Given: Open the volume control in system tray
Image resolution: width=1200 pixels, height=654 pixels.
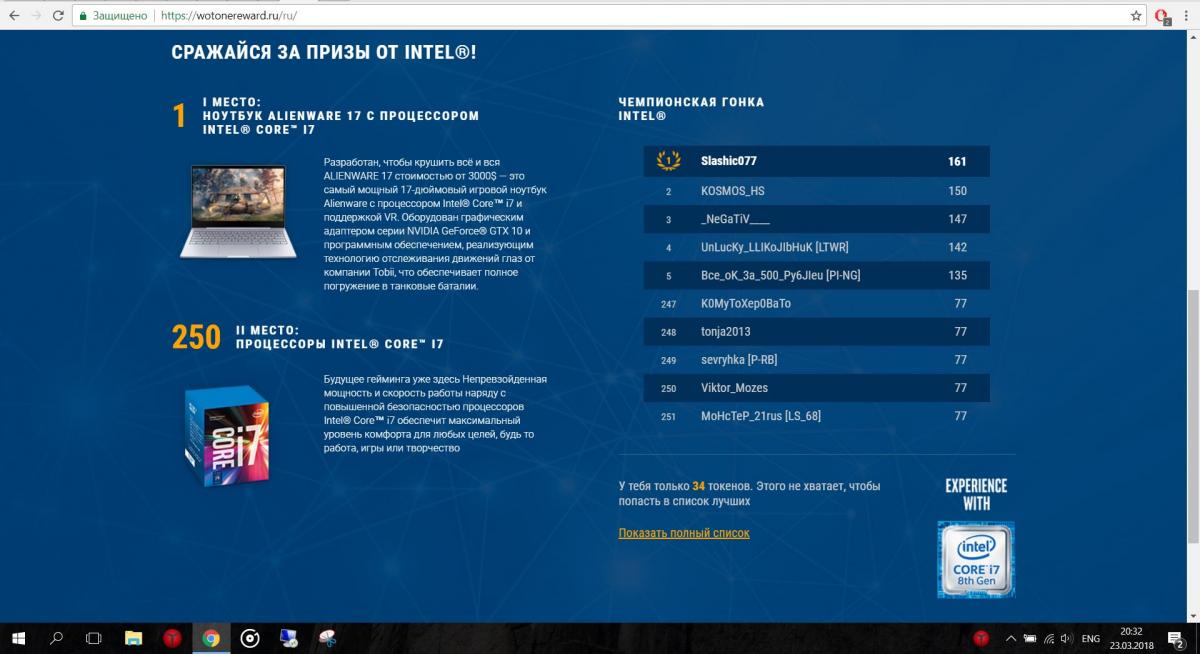Looking at the screenshot, I should click(x=1068, y=638).
